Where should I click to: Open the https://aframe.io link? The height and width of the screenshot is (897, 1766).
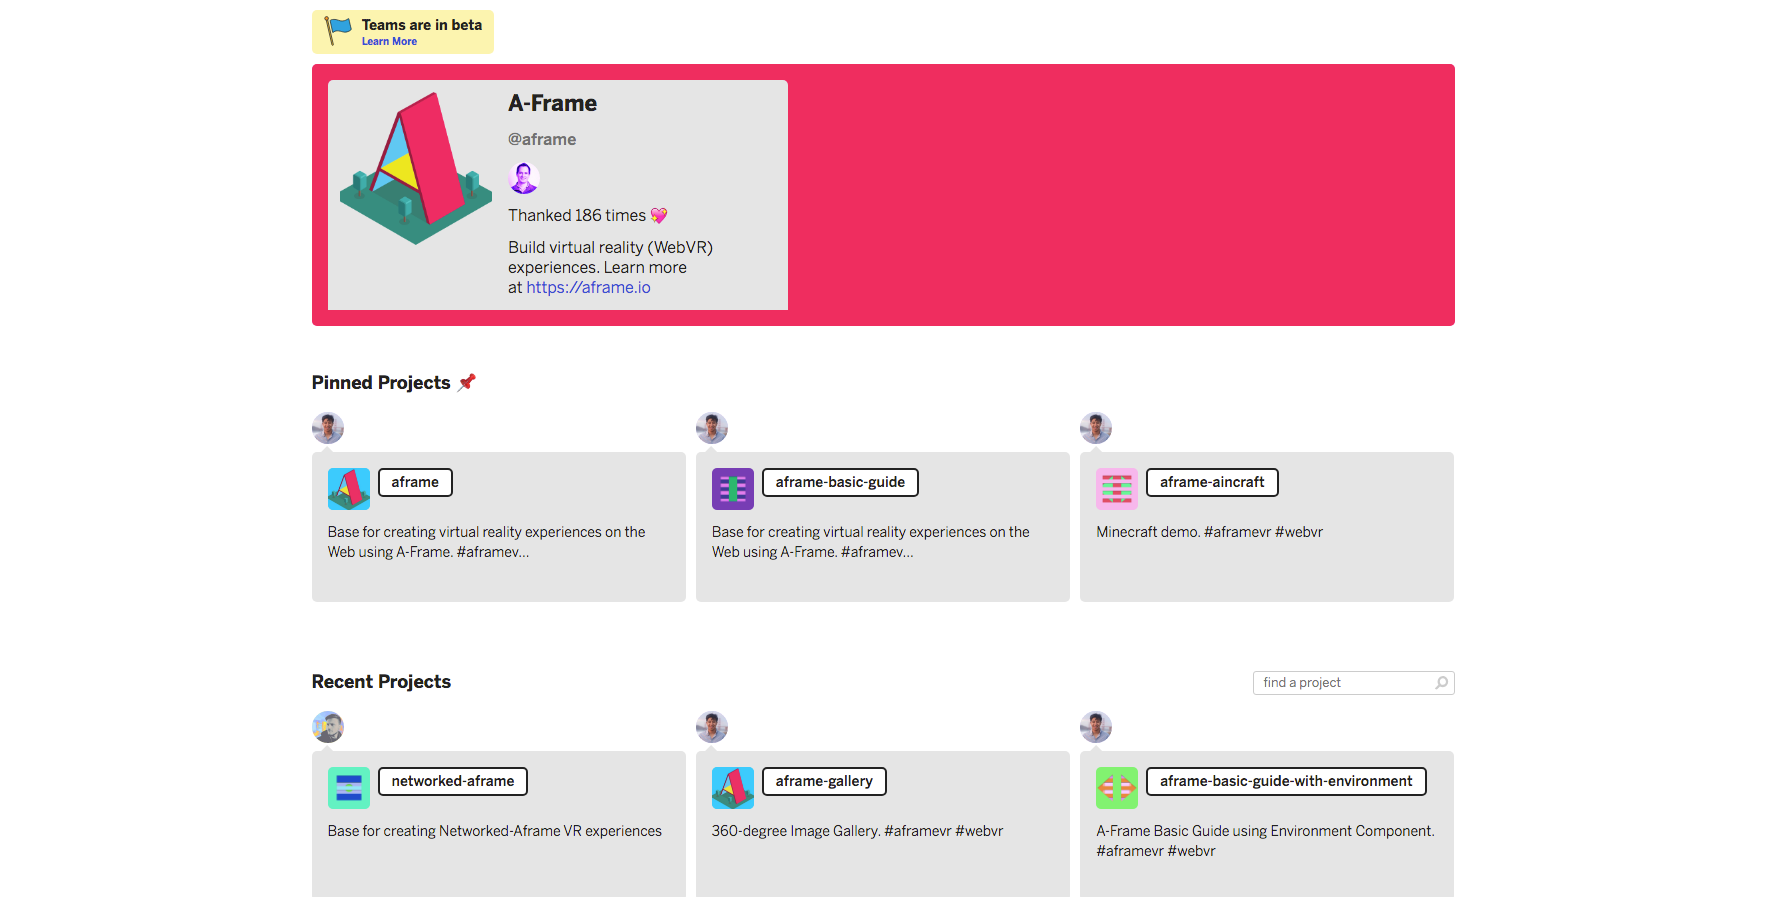click(x=588, y=288)
